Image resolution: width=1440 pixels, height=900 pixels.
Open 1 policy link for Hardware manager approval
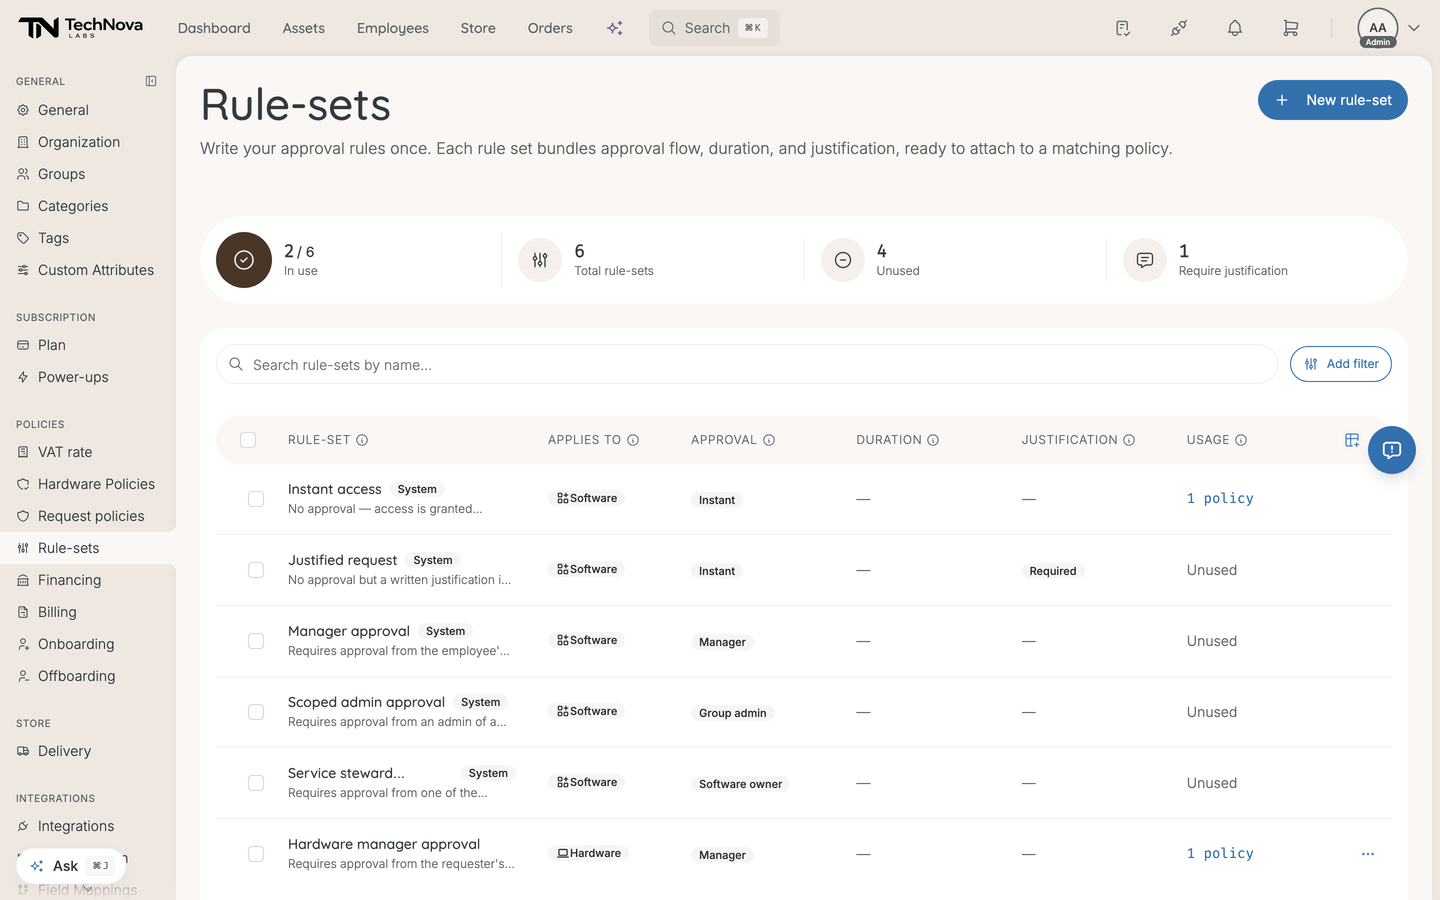(x=1220, y=853)
